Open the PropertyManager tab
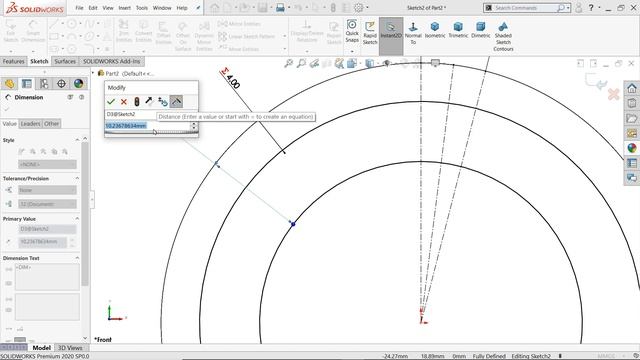 click(x=27, y=84)
